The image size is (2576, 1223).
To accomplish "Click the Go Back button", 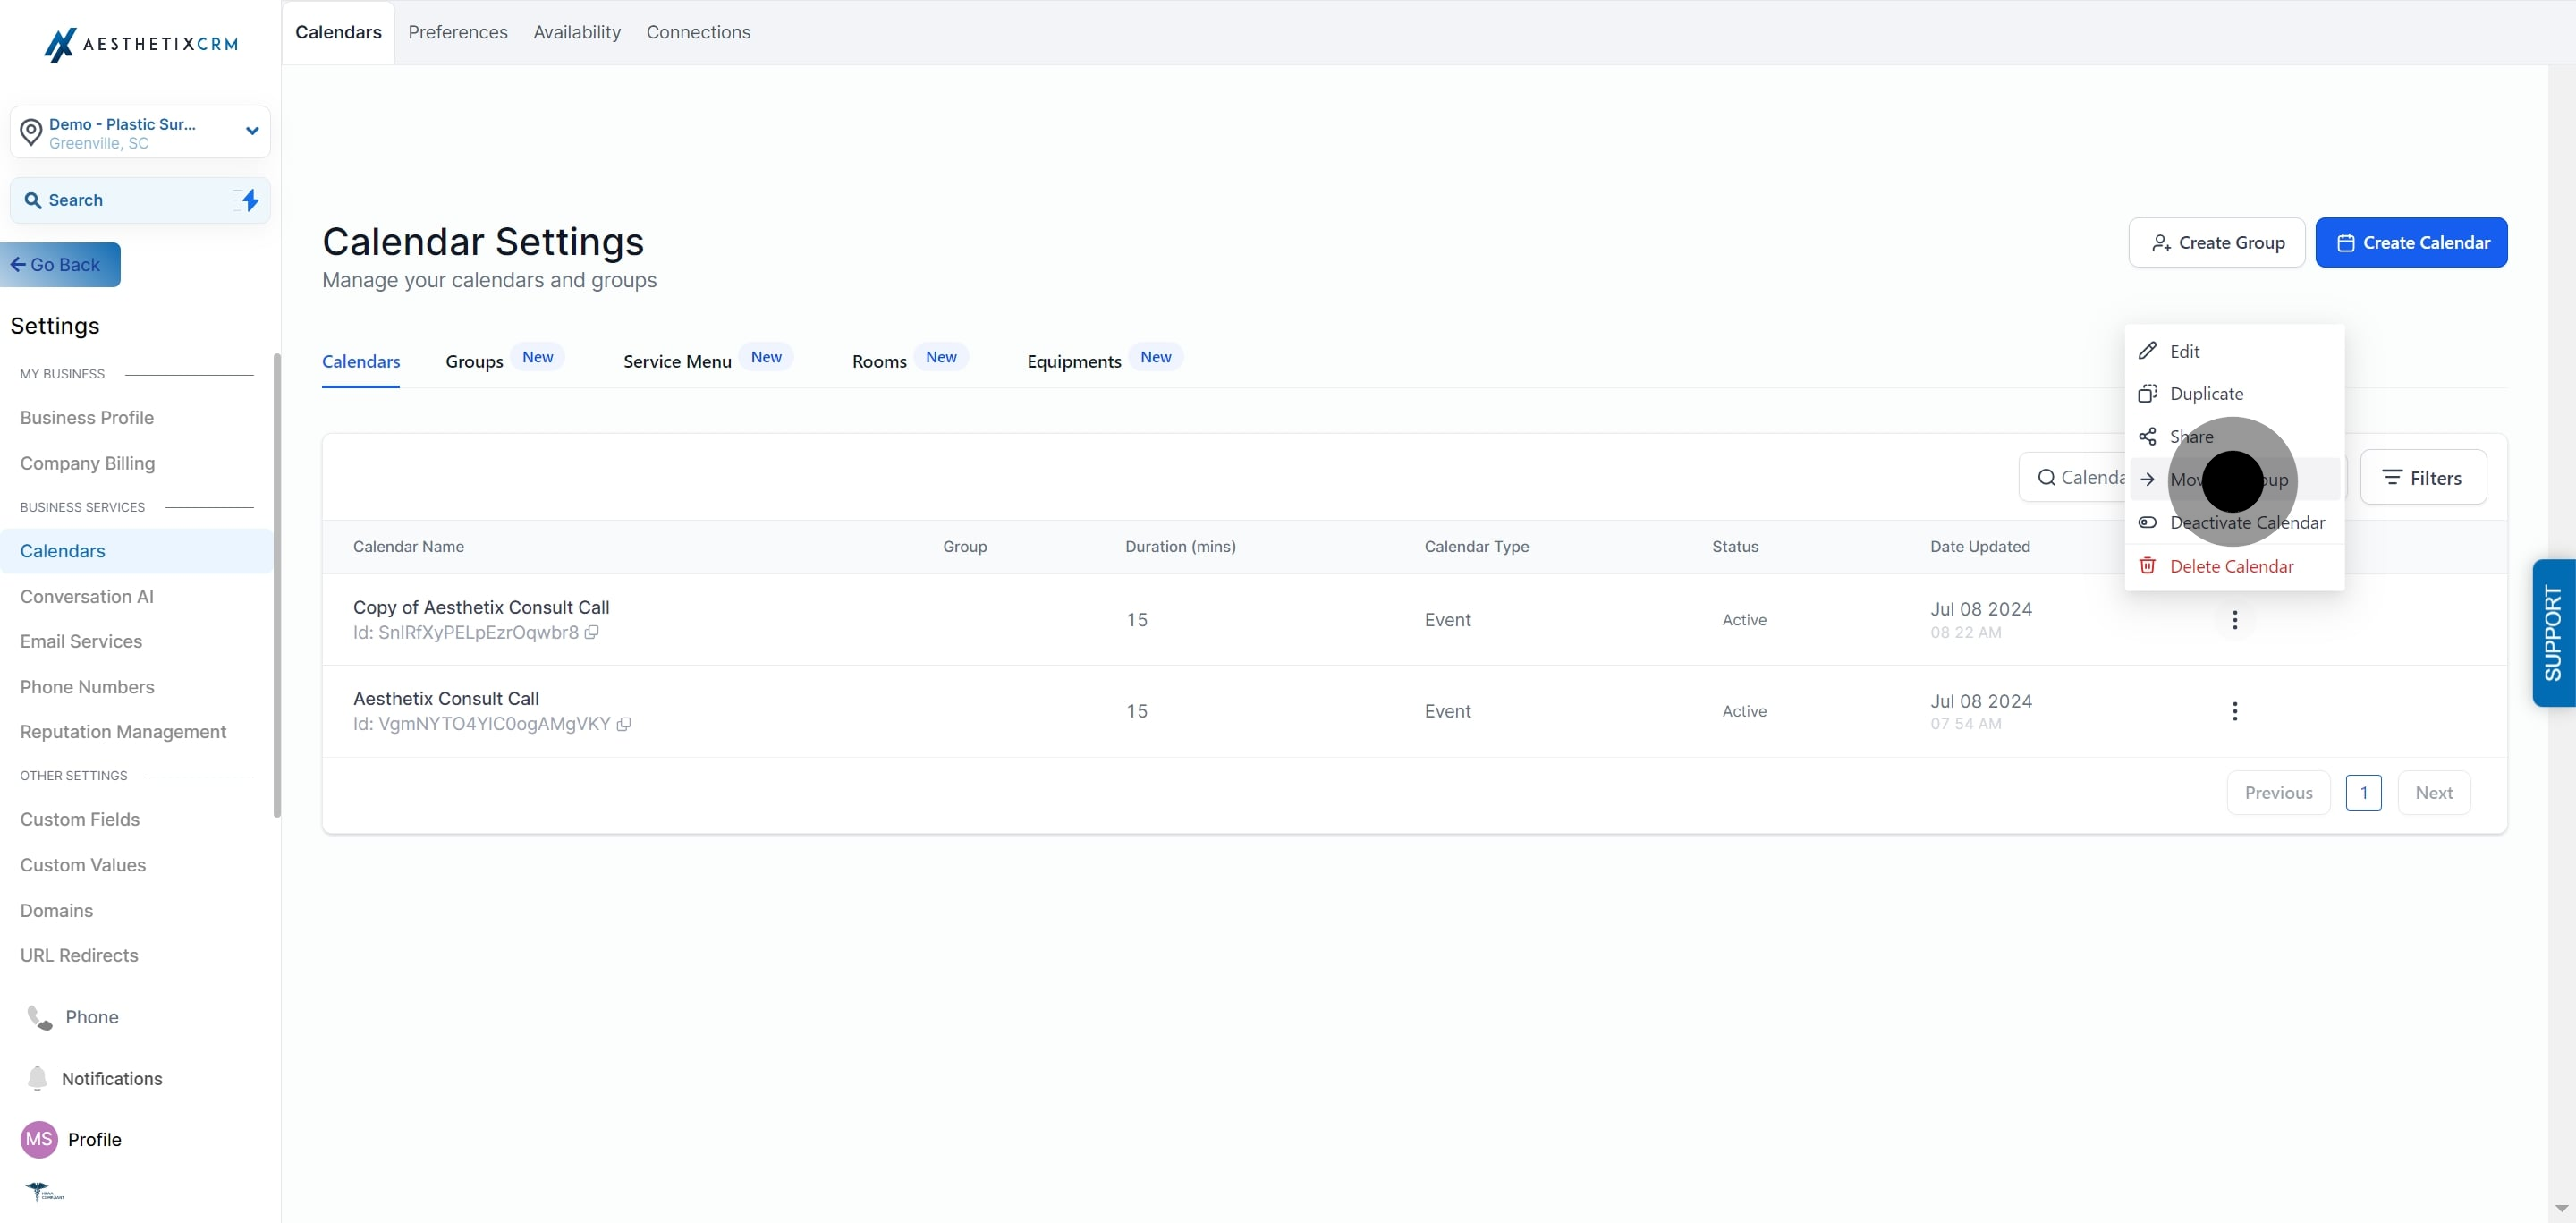I will tap(60, 265).
